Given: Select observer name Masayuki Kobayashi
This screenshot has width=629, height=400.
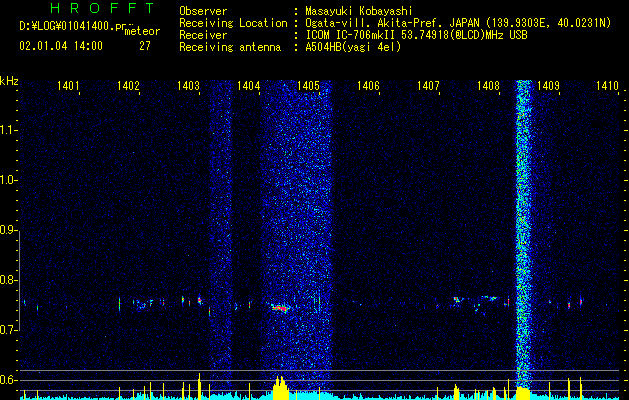Looking at the screenshot, I should click(359, 12).
